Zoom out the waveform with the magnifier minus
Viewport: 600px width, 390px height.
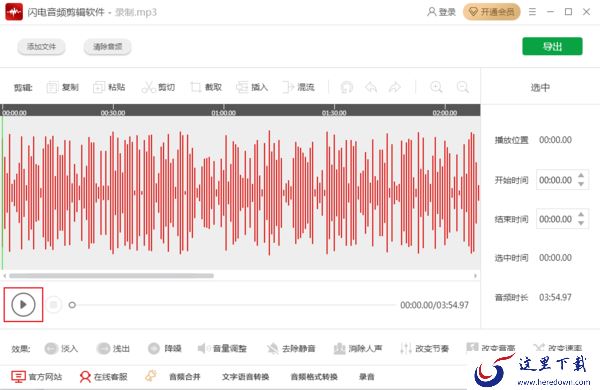[463, 87]
